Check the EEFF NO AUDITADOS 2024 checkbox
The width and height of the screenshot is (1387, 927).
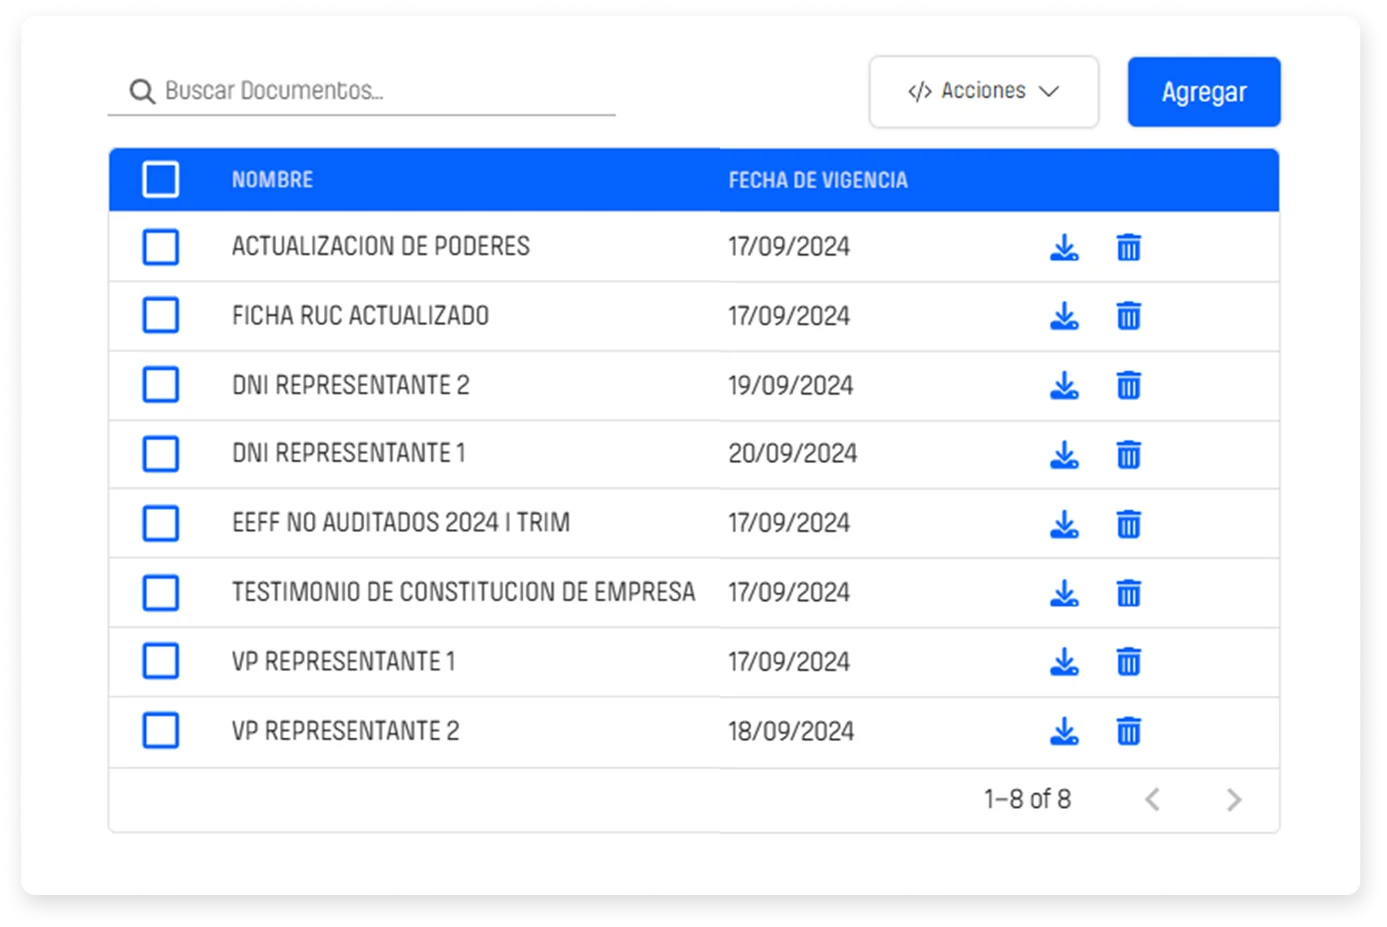pyautogui.click(x=161, y=523)
